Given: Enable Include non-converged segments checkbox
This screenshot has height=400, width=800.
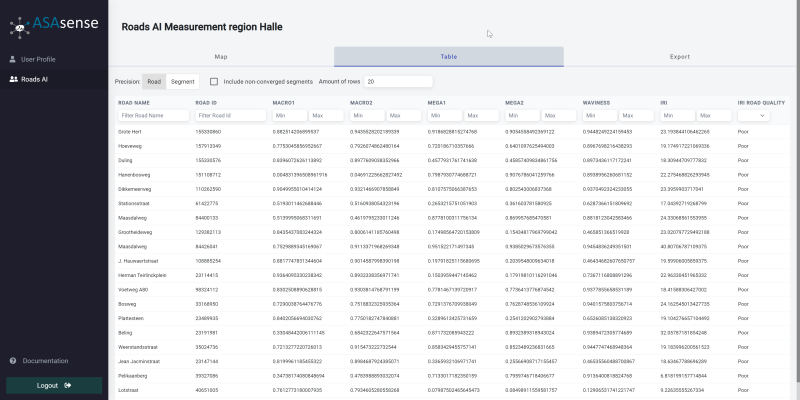Looking at the screenshot, I should pos(214,81).
